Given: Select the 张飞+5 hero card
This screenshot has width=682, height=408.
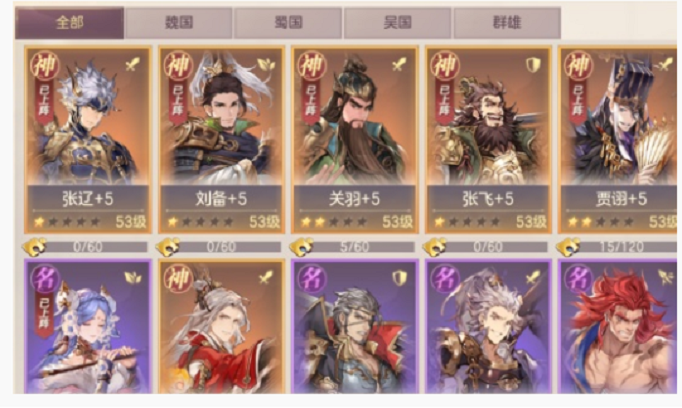Looking at the screenshot, I should click(x=488, y=140).
